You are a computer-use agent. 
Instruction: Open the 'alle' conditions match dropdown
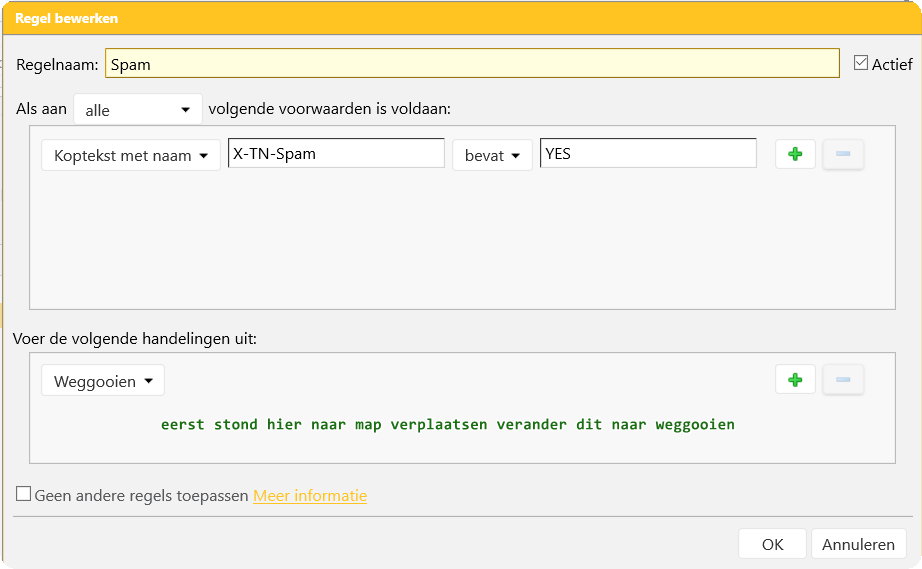(x=138, y=110)
